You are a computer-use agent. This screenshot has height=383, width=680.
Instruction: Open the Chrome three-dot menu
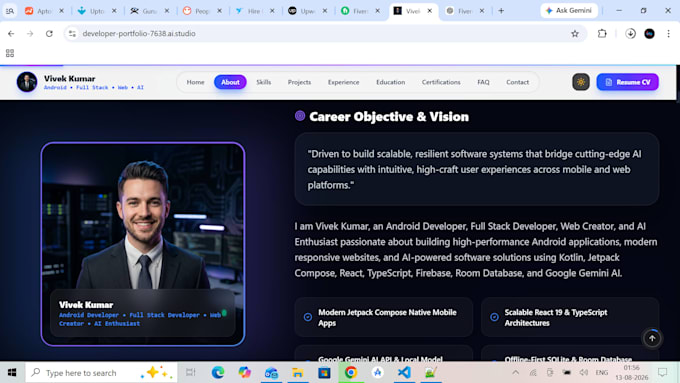coord(668,33)
